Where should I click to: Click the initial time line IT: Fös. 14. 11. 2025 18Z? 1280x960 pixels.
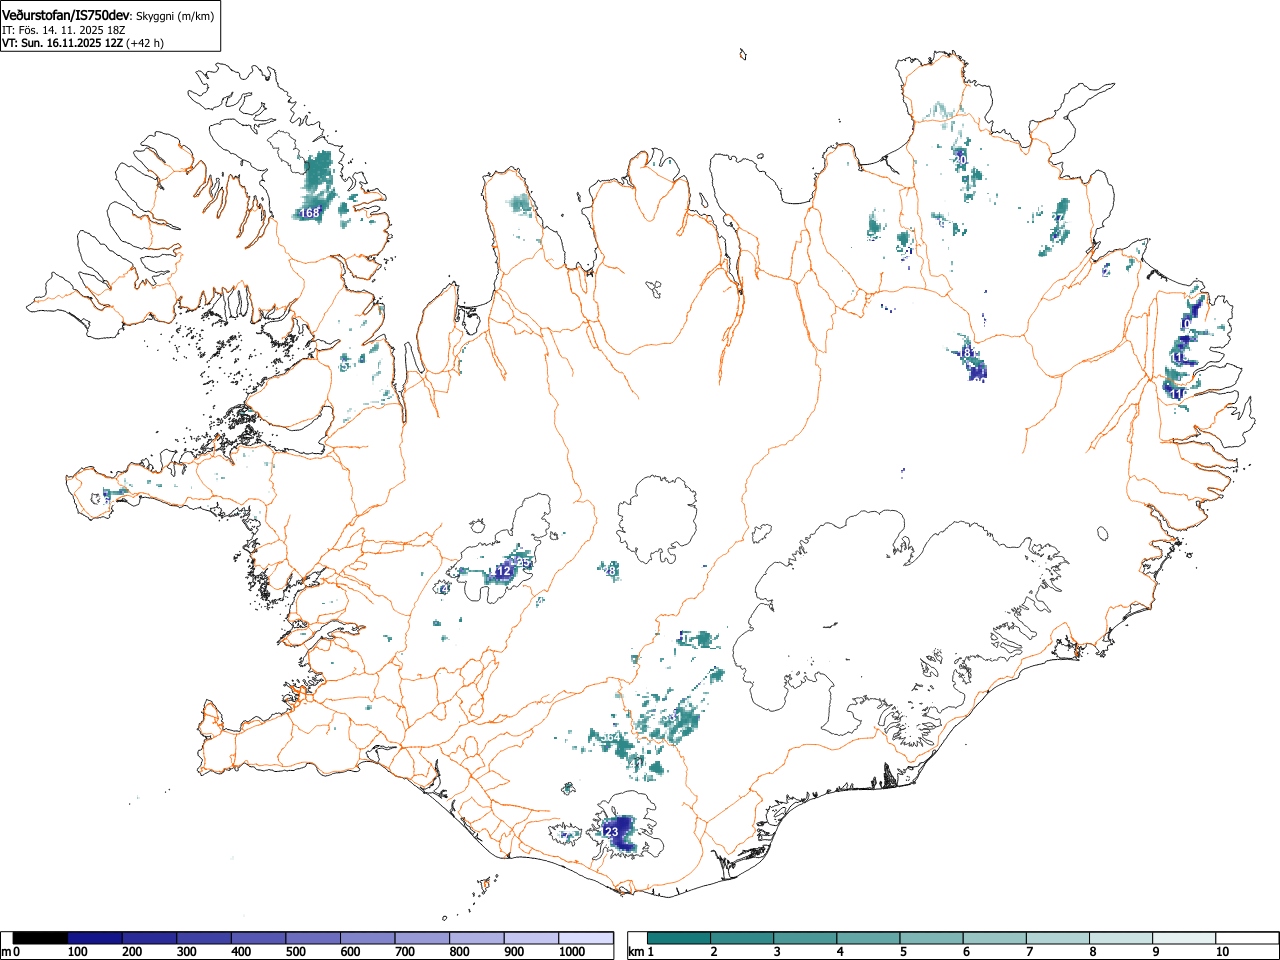pos(64,30)
